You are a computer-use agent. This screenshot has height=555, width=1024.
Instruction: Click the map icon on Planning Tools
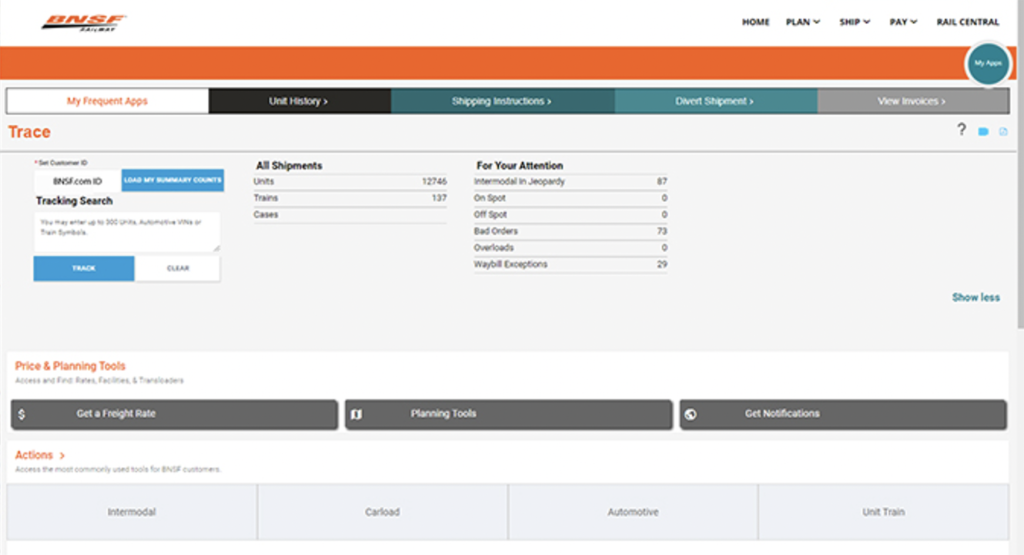(357, 414)
